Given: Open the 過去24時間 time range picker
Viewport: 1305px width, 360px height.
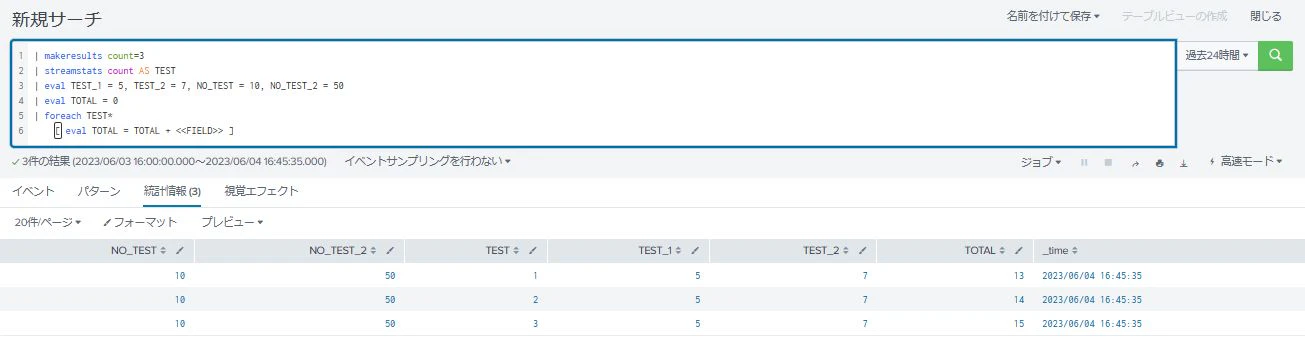Looking at the screenshot, I should 1217,56.
